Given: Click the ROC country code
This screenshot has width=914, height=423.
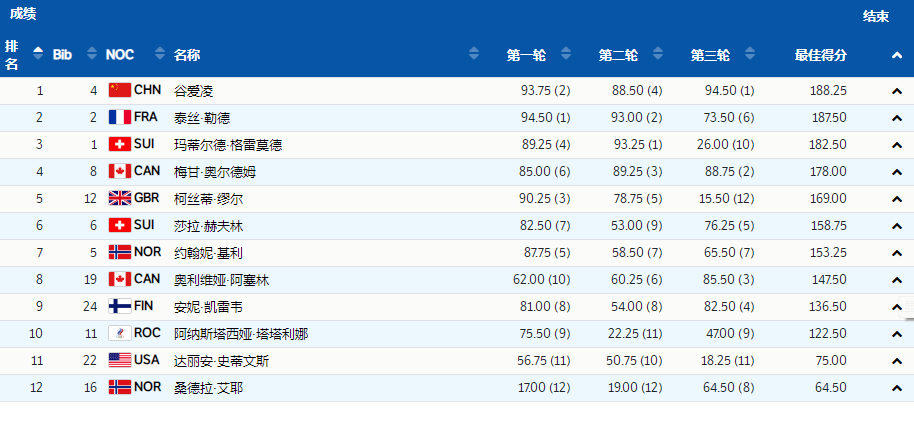Looking at the screenshot, I should pyautogui.click(x=147, y=333).
